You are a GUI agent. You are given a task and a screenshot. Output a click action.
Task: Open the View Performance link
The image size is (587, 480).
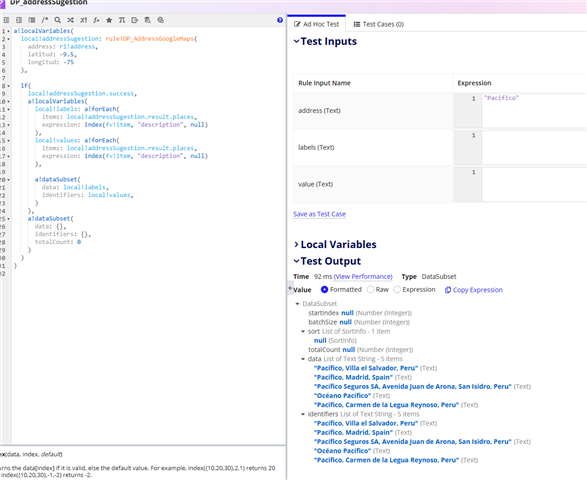(x=363, y=277)
